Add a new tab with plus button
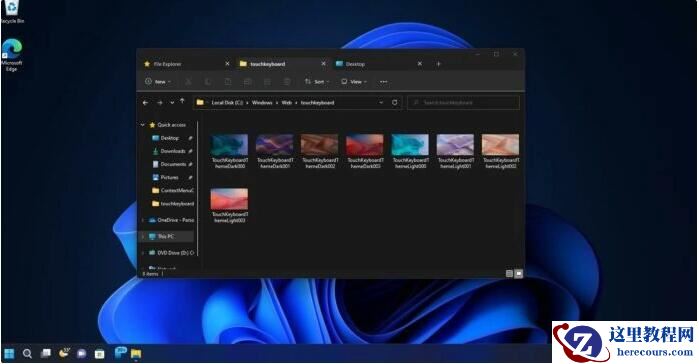The image size is (699, 364). (438, 64)
